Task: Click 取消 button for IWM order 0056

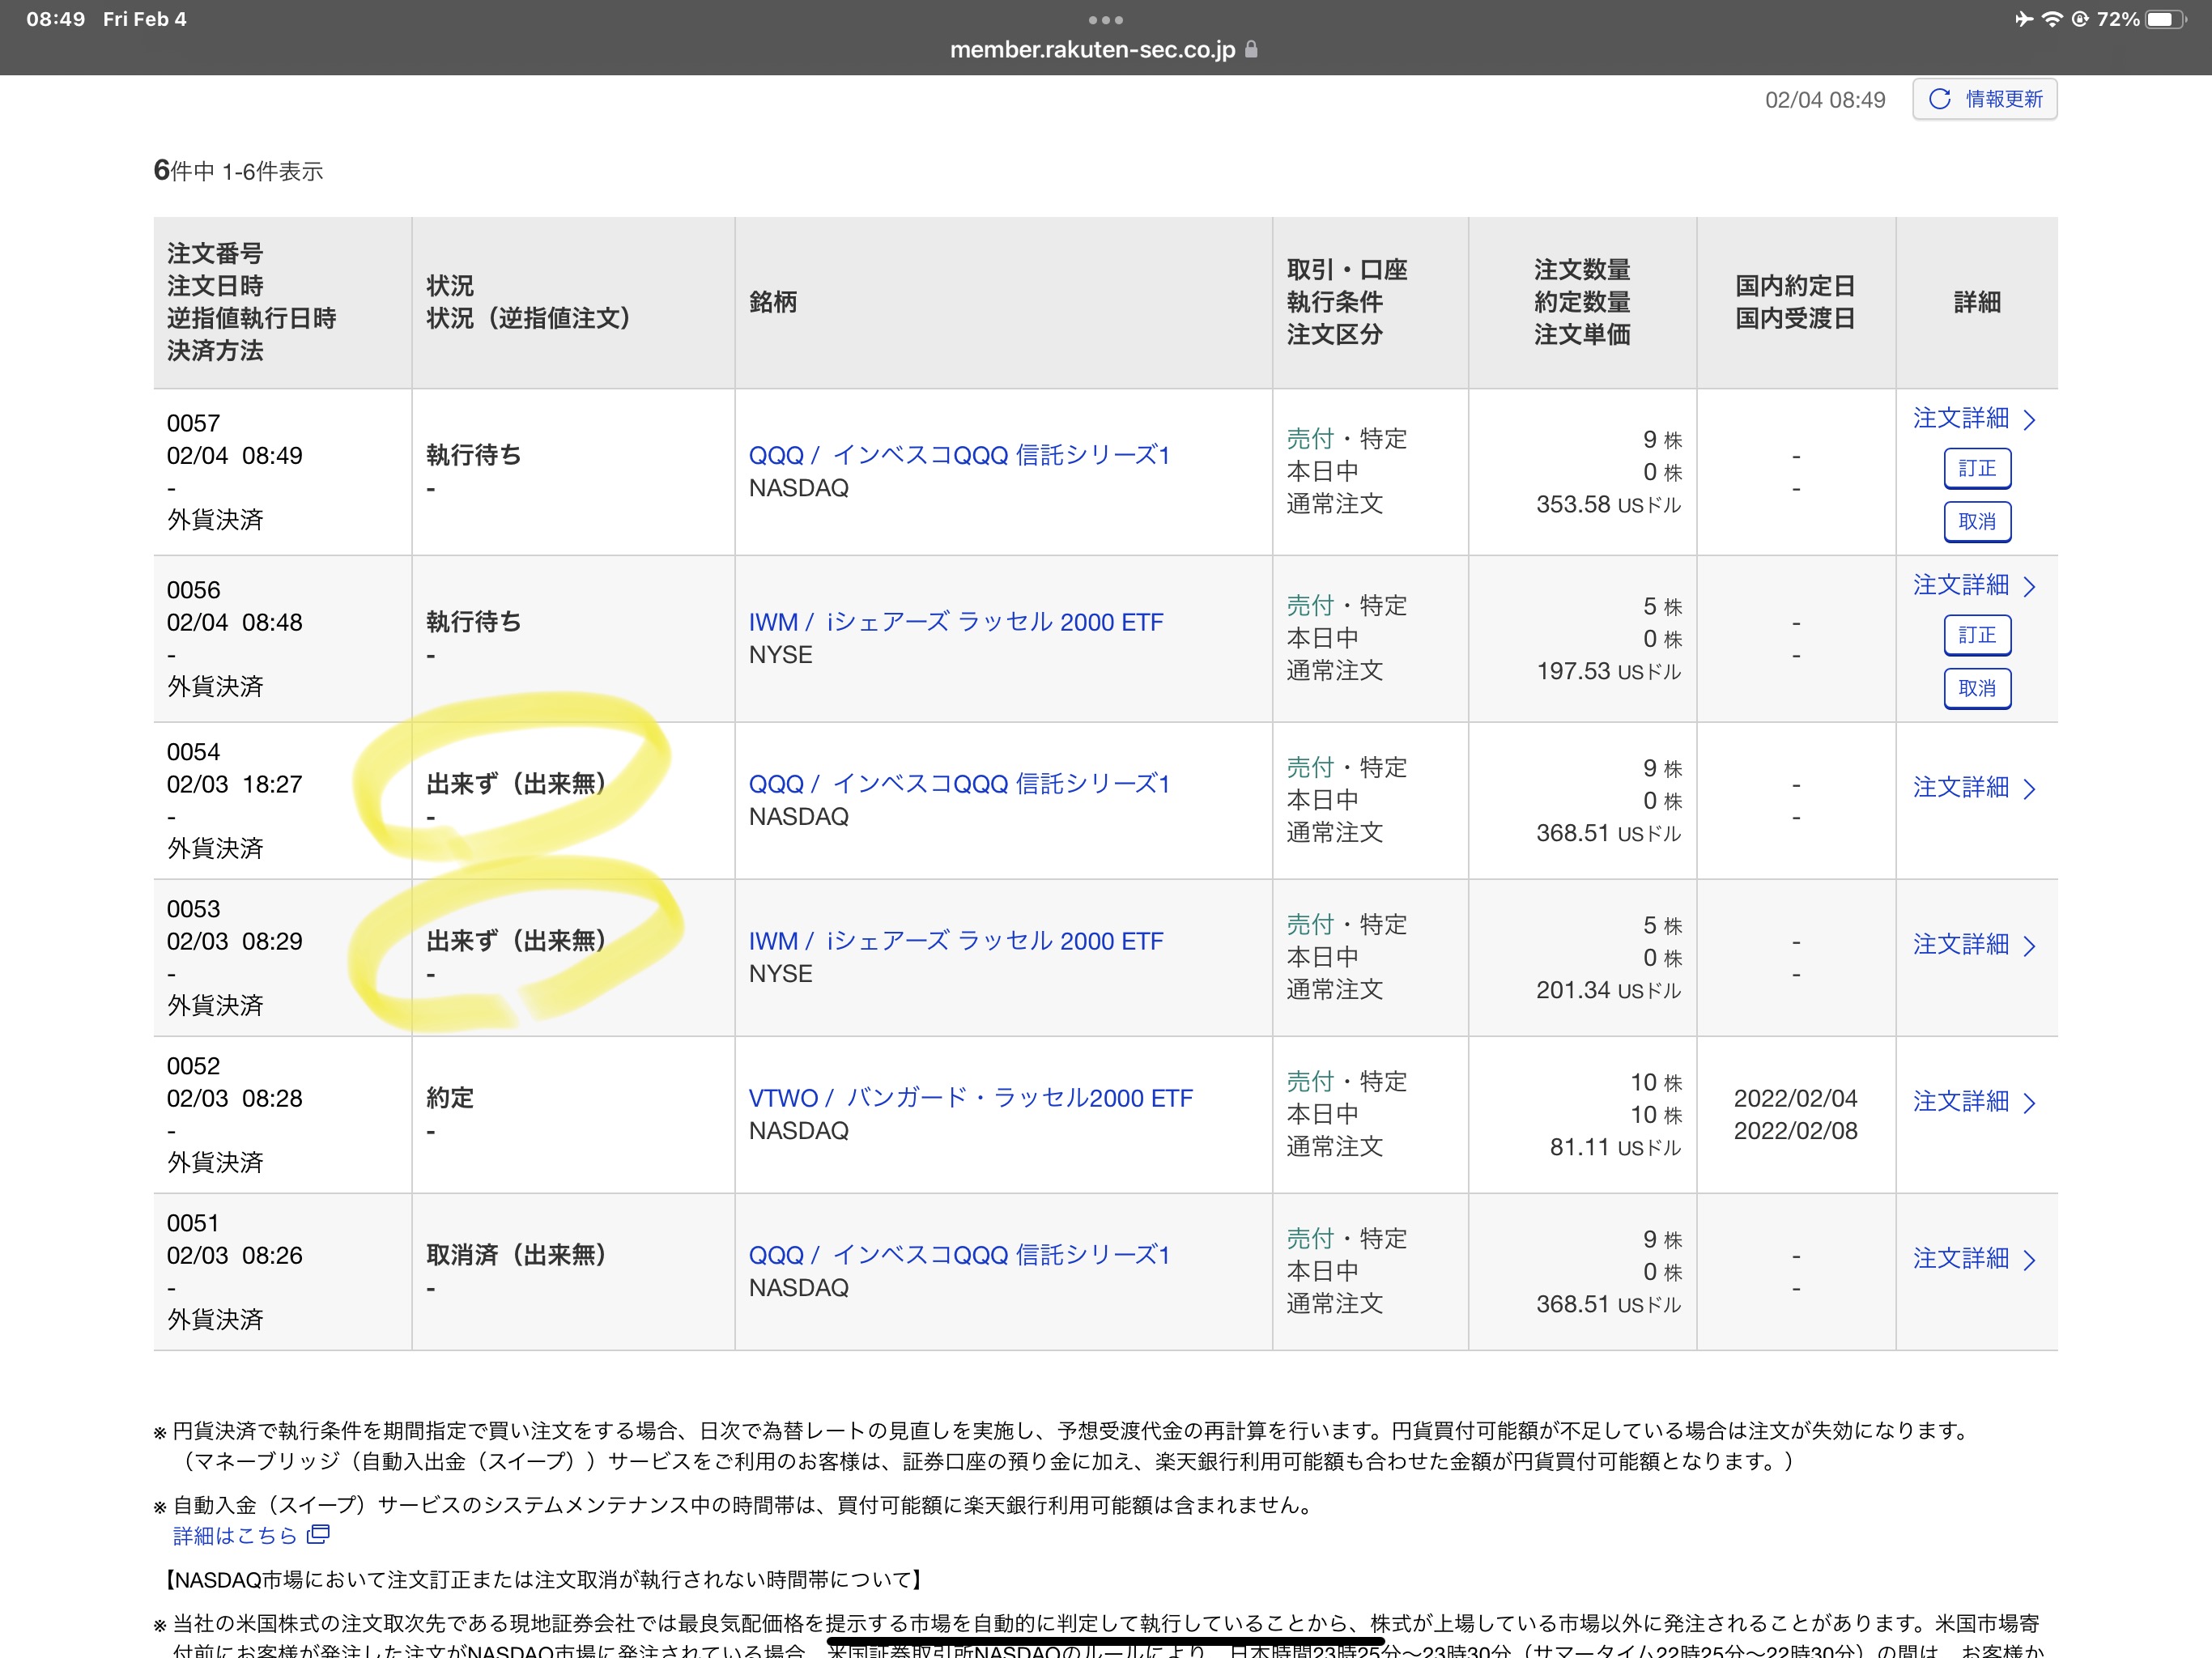Action: click(x=1976, y=688)
